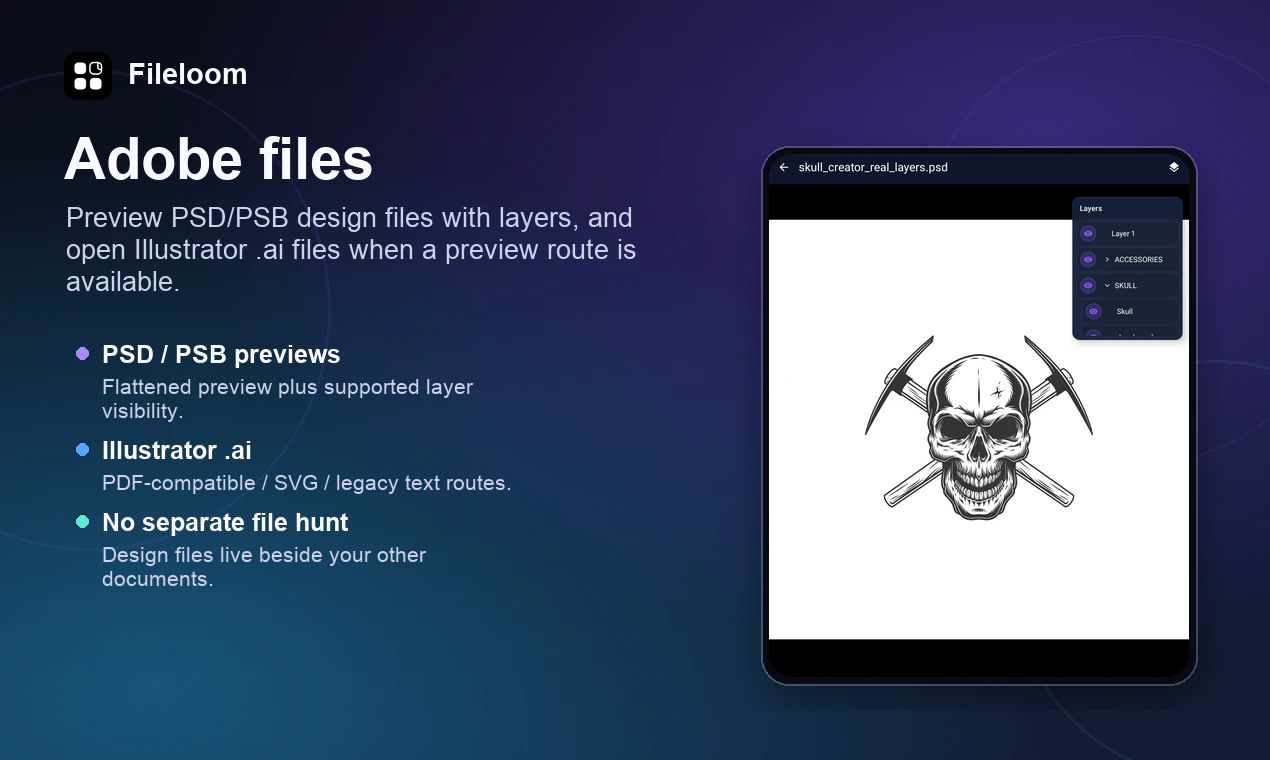Screen dimensions: 1270x760
Task: Click the skull artwork preview
Action: (978, 428)
